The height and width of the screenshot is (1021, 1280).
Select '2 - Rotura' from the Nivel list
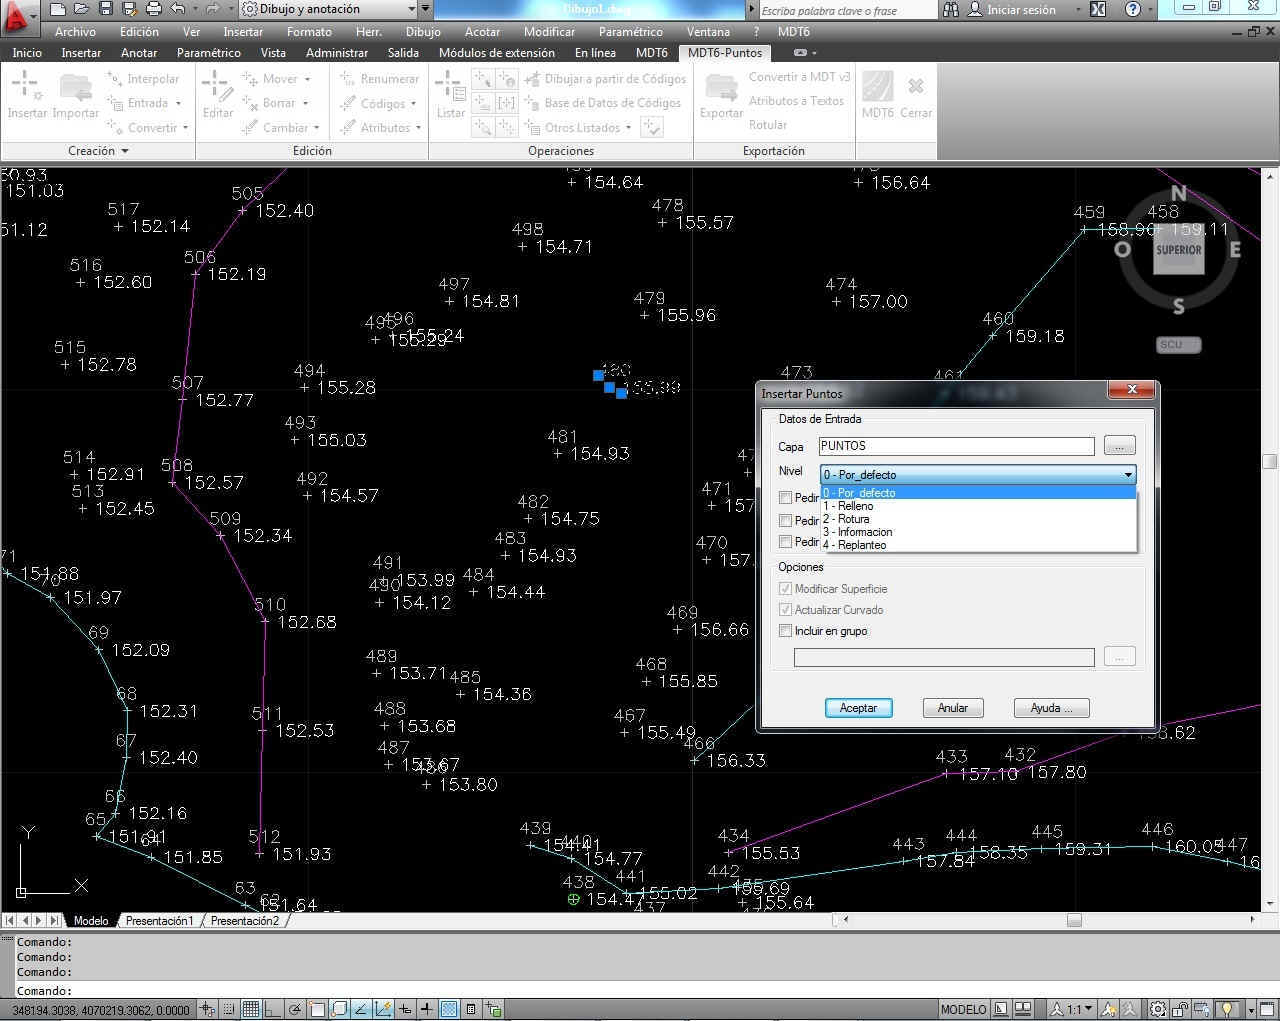coord(846,519)
